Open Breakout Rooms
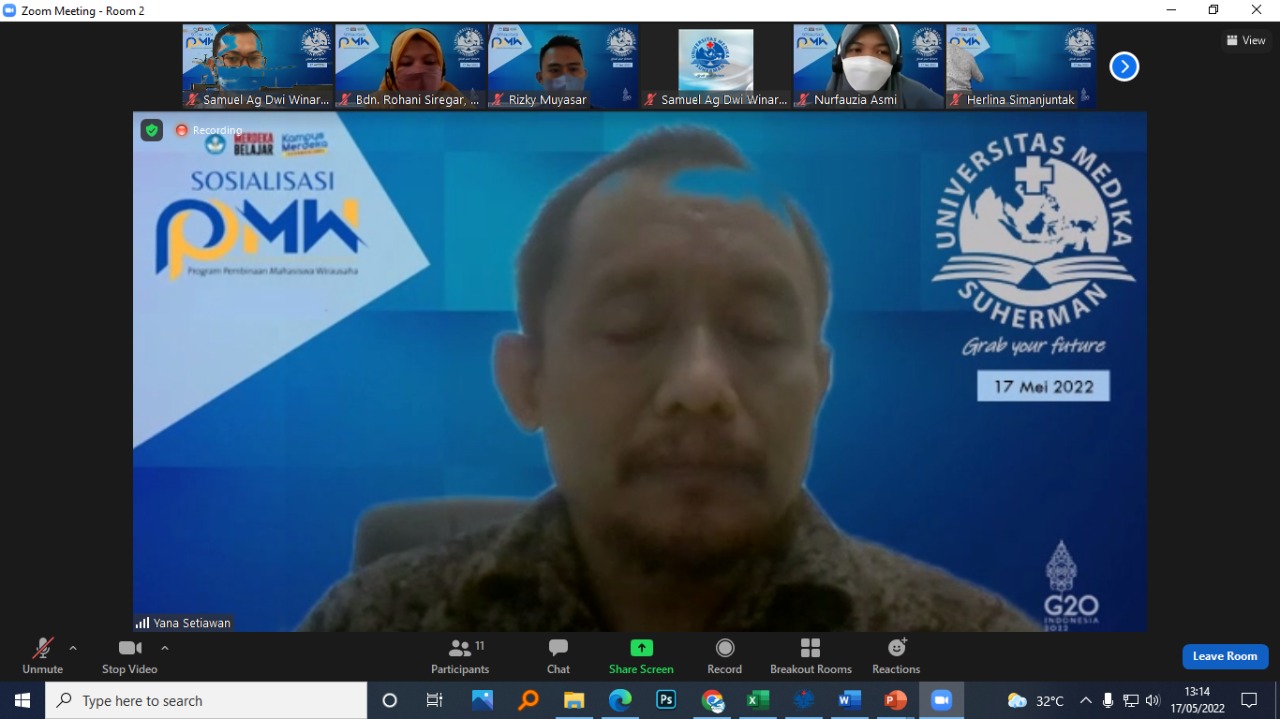Viewport: 1280px width, 719px height. click(x=810, y=656)
